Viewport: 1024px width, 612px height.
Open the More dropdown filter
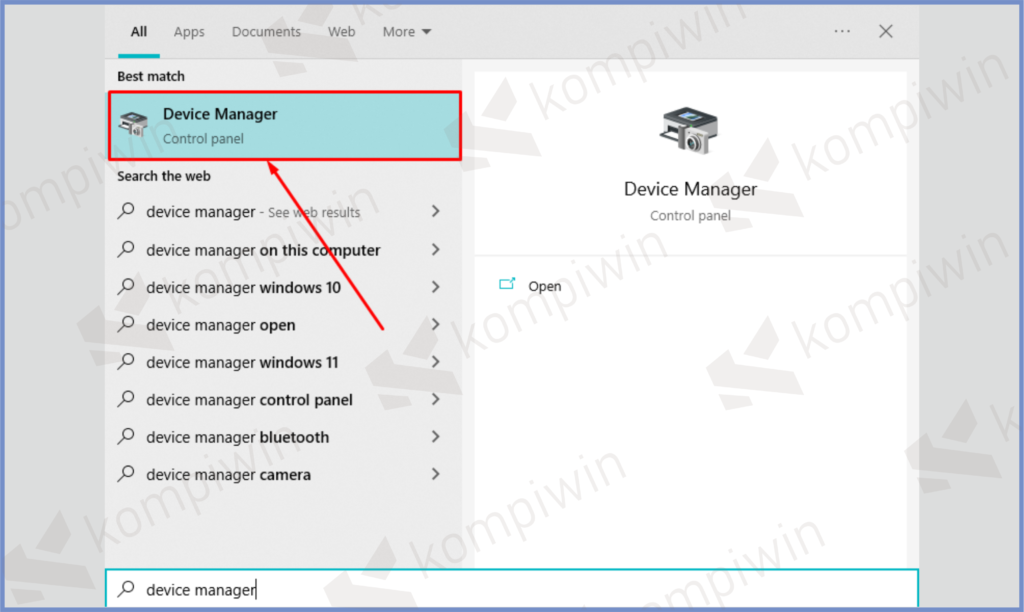point(406,32)
